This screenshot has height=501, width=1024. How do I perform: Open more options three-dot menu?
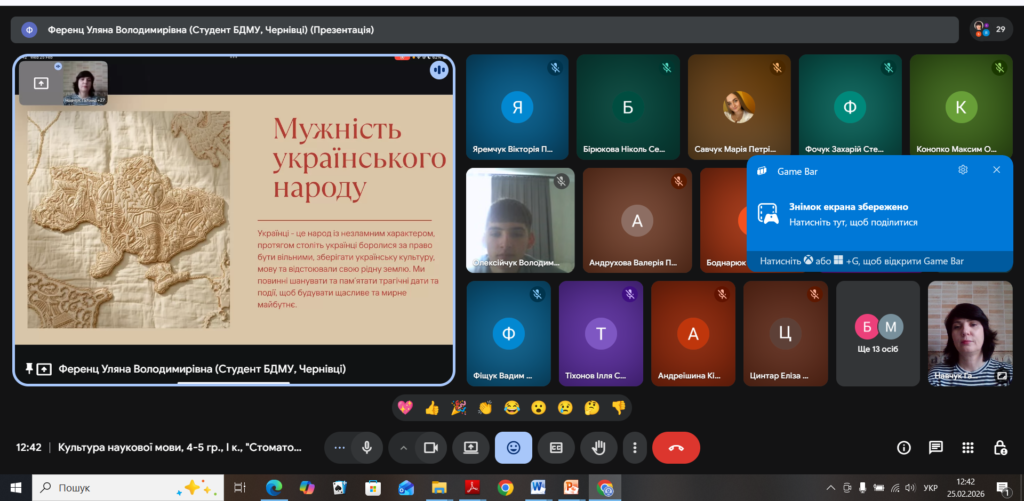click(634, 447)
